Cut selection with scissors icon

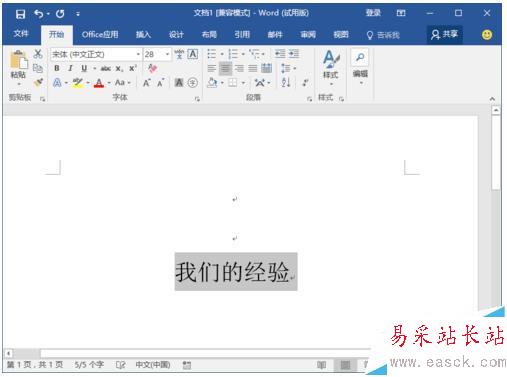(38, 53)
